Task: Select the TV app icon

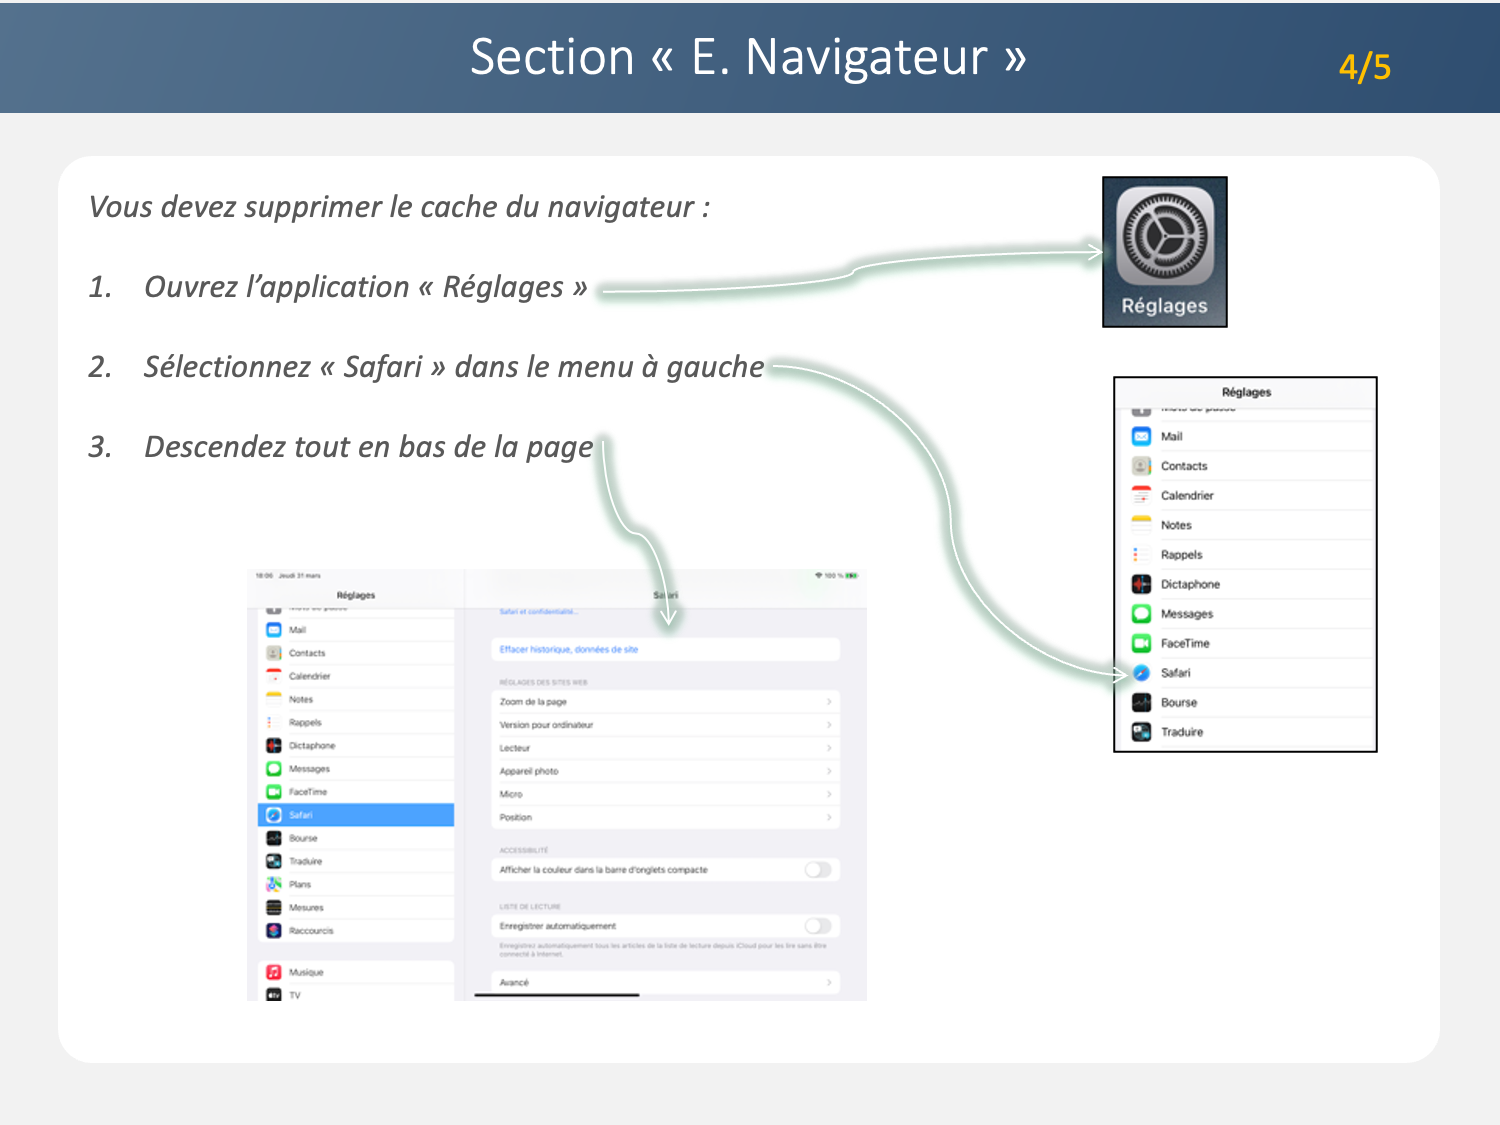Action: coord(274,994)
